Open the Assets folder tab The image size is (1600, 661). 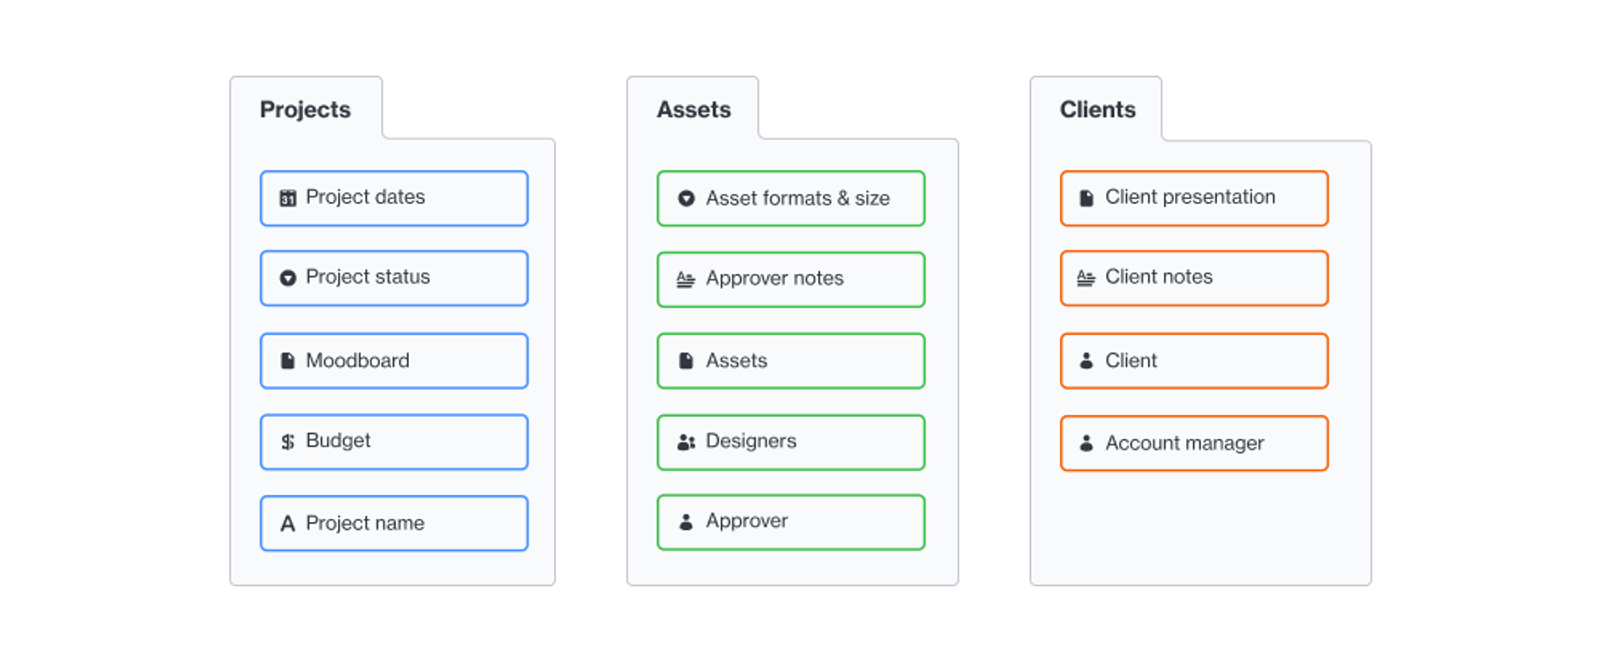[x=694, y=109]
